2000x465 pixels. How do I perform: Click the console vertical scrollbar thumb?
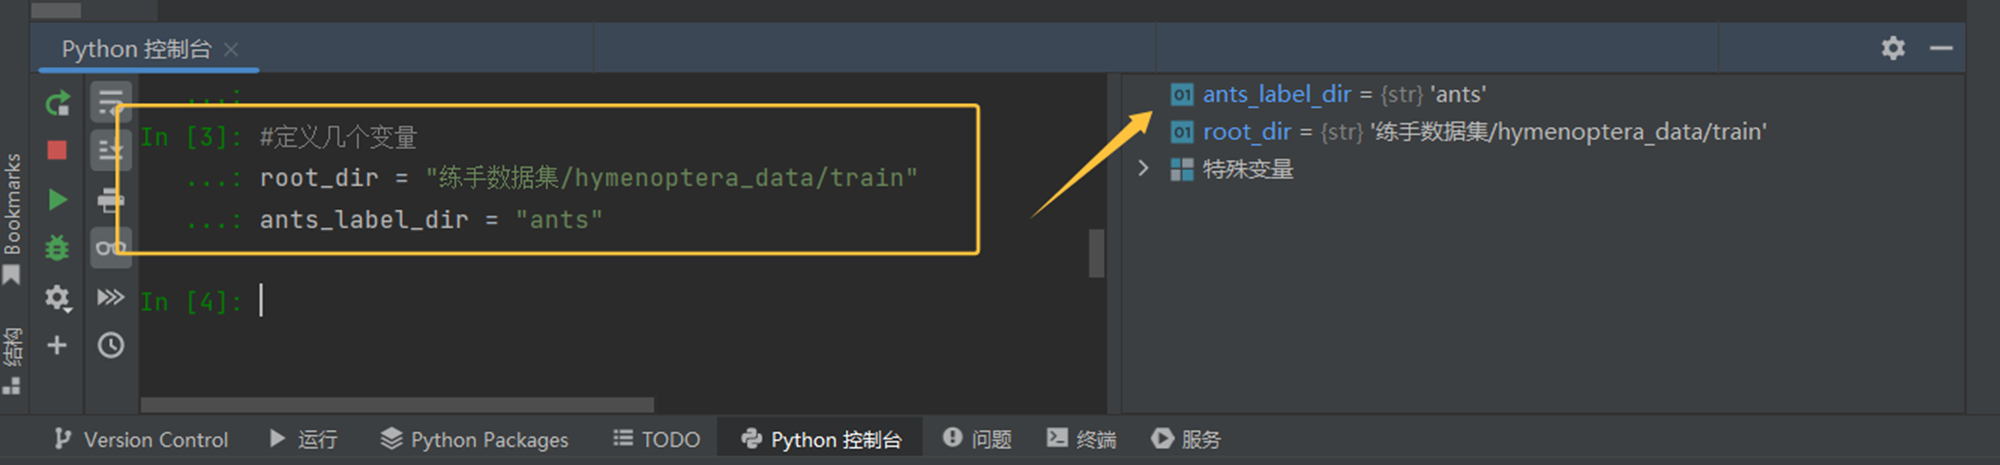point(1096,254)
